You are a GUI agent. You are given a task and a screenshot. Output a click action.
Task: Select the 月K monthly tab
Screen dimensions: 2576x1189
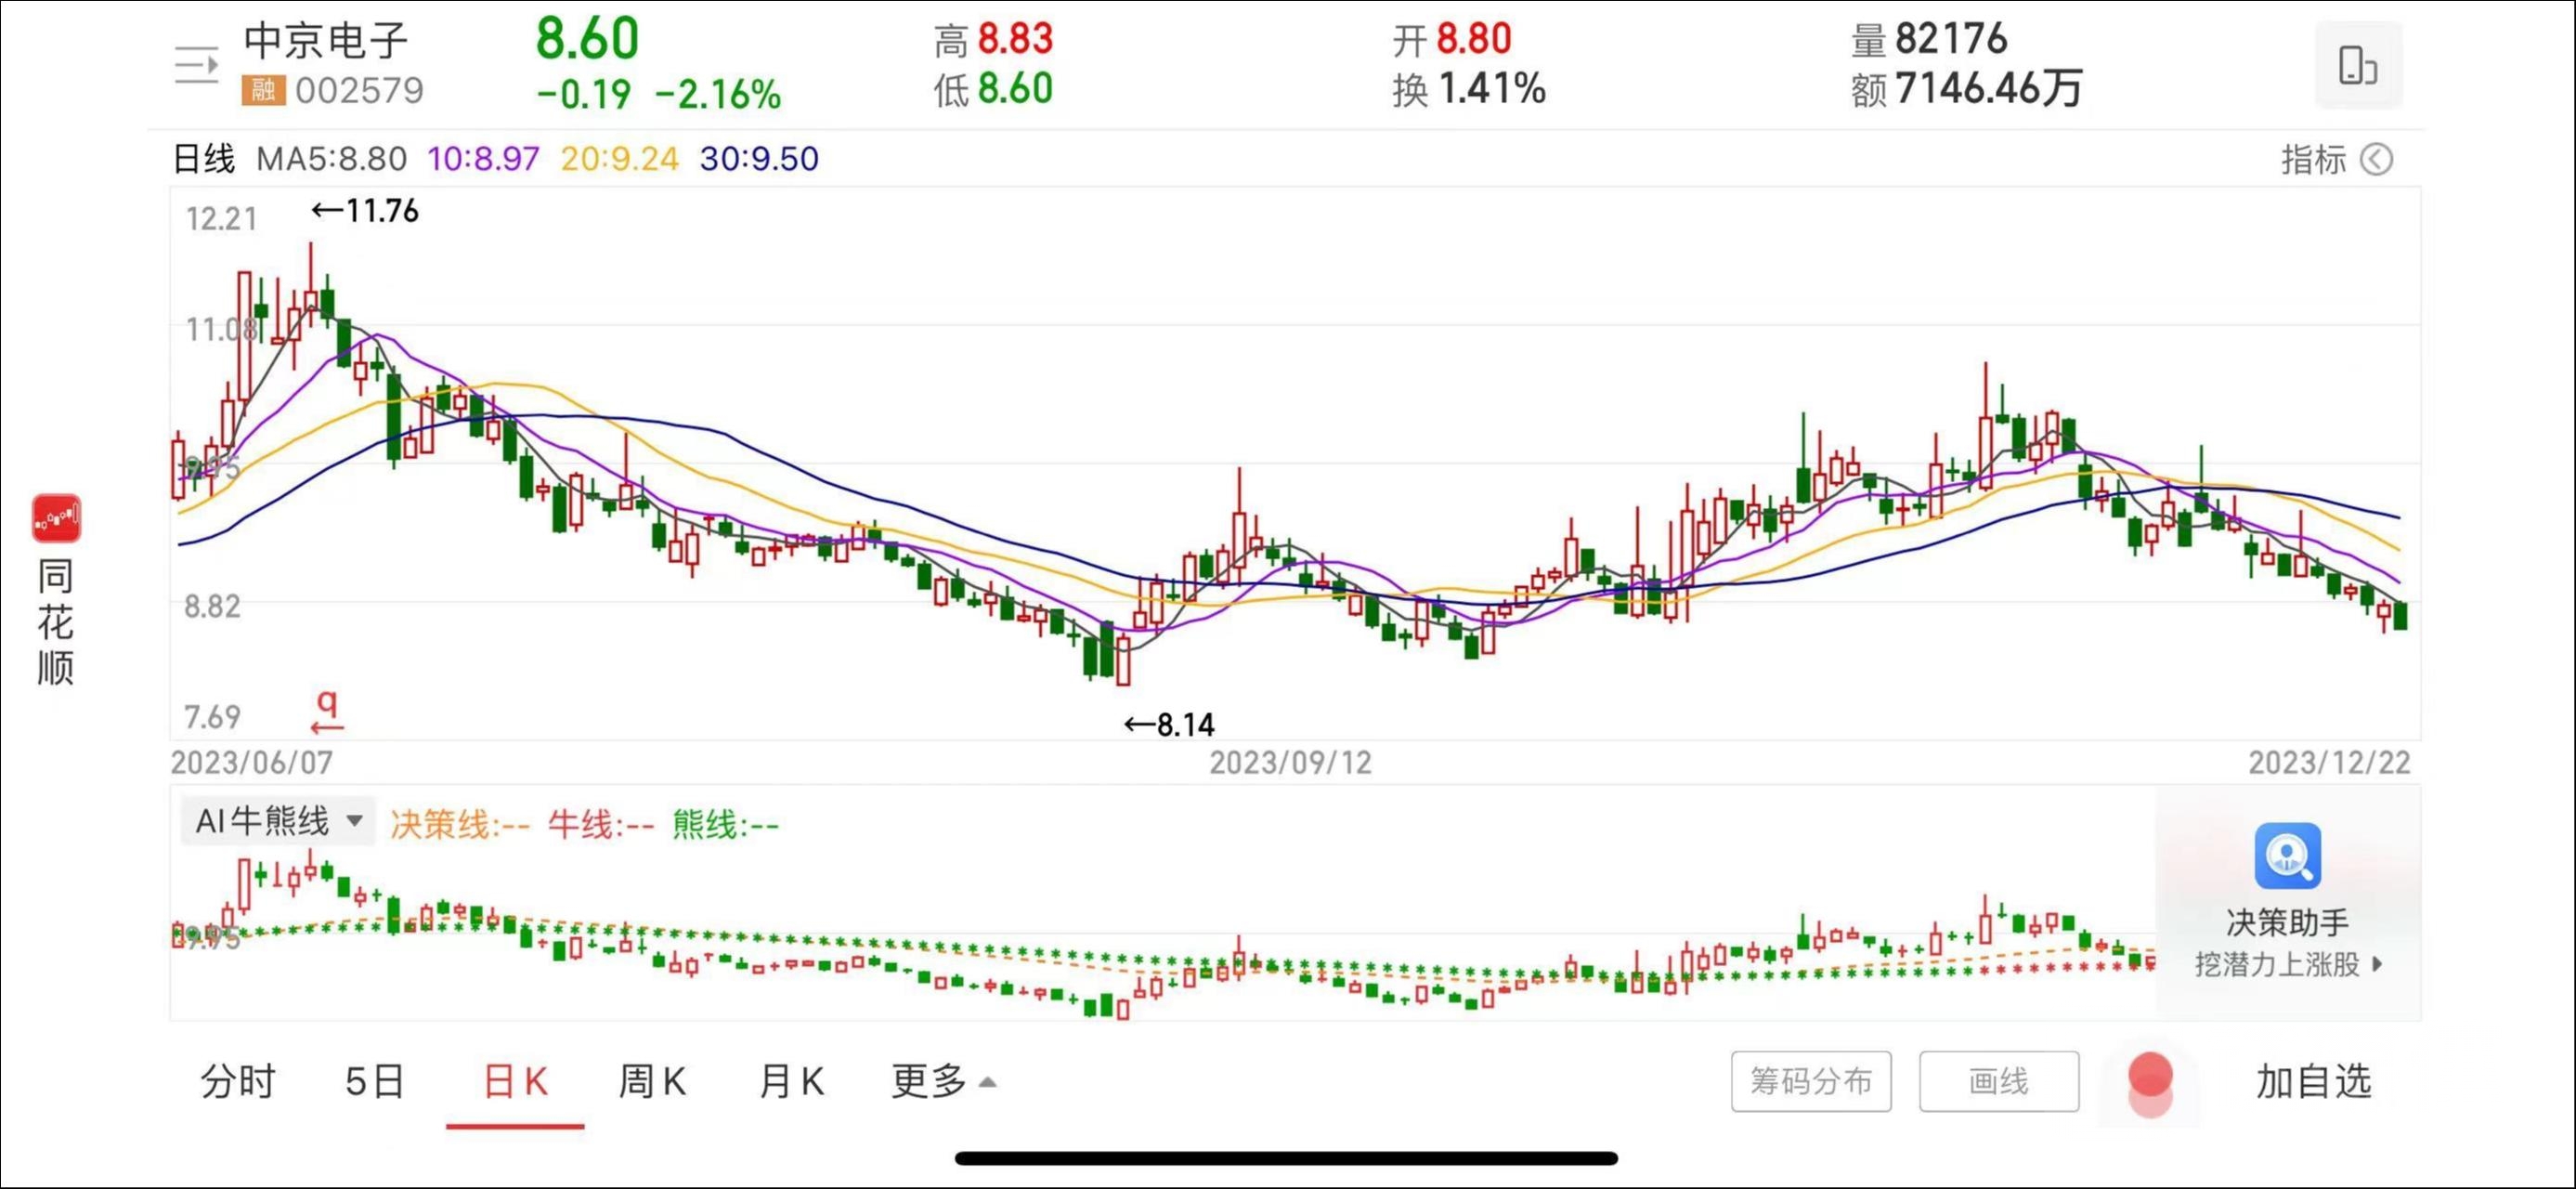[x=791, y=1082]
